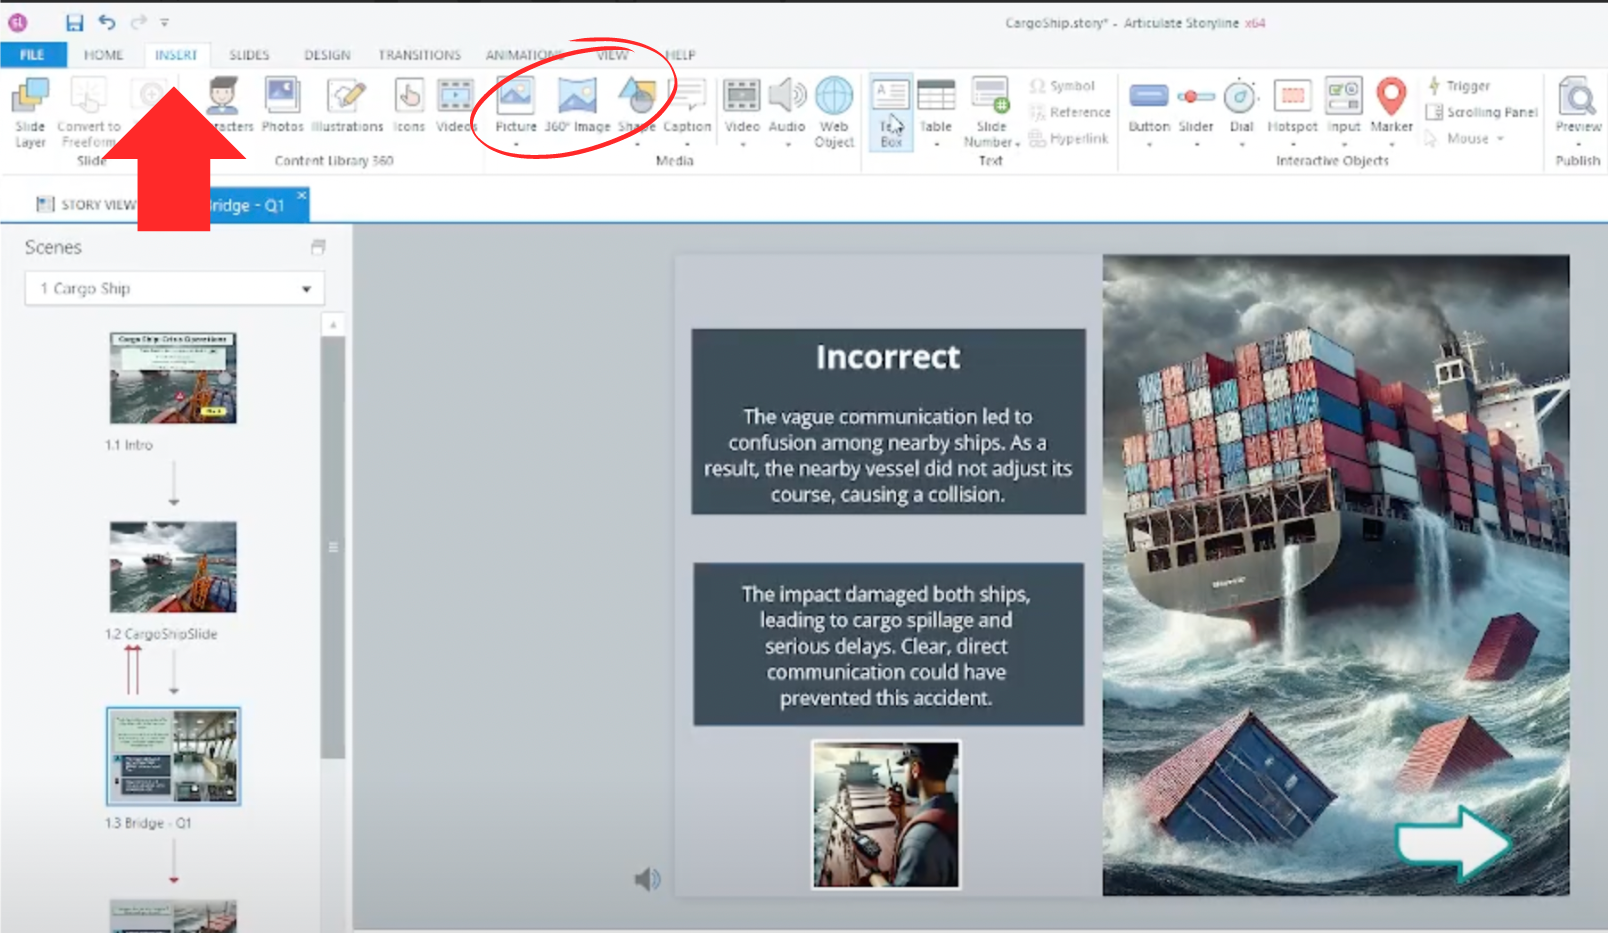The width and height of the screenshot is (1608, 933).
Task: Open the Customize Quick Access Toolbar arrow
Action: (x=165, y=22)
